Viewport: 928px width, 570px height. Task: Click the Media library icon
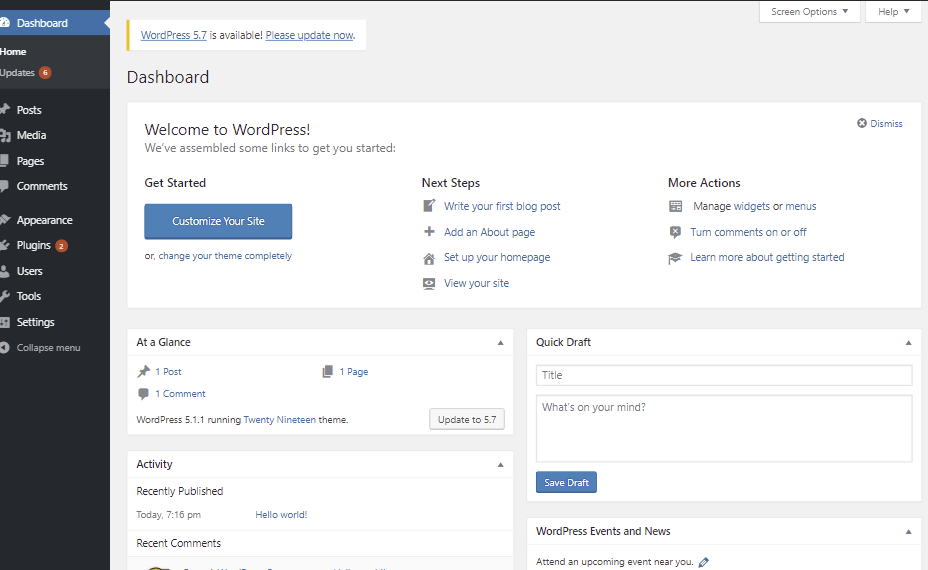(5, 136)
